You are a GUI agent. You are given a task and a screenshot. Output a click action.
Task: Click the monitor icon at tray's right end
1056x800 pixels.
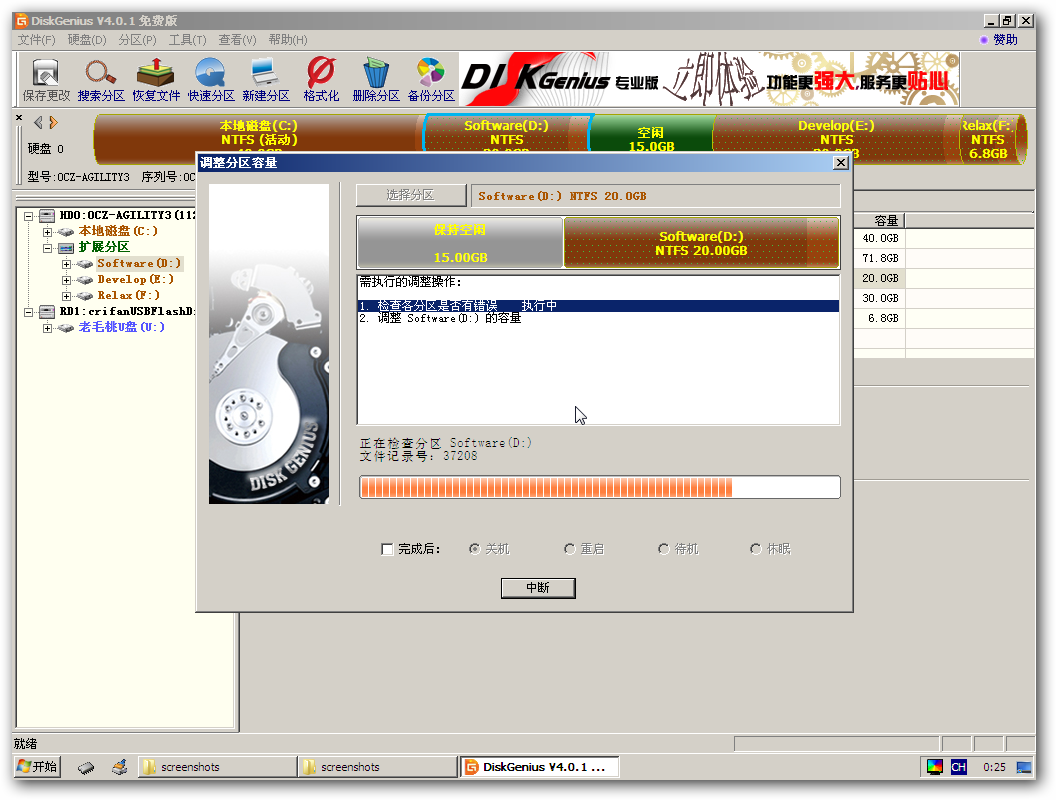tap(1024, 767)
